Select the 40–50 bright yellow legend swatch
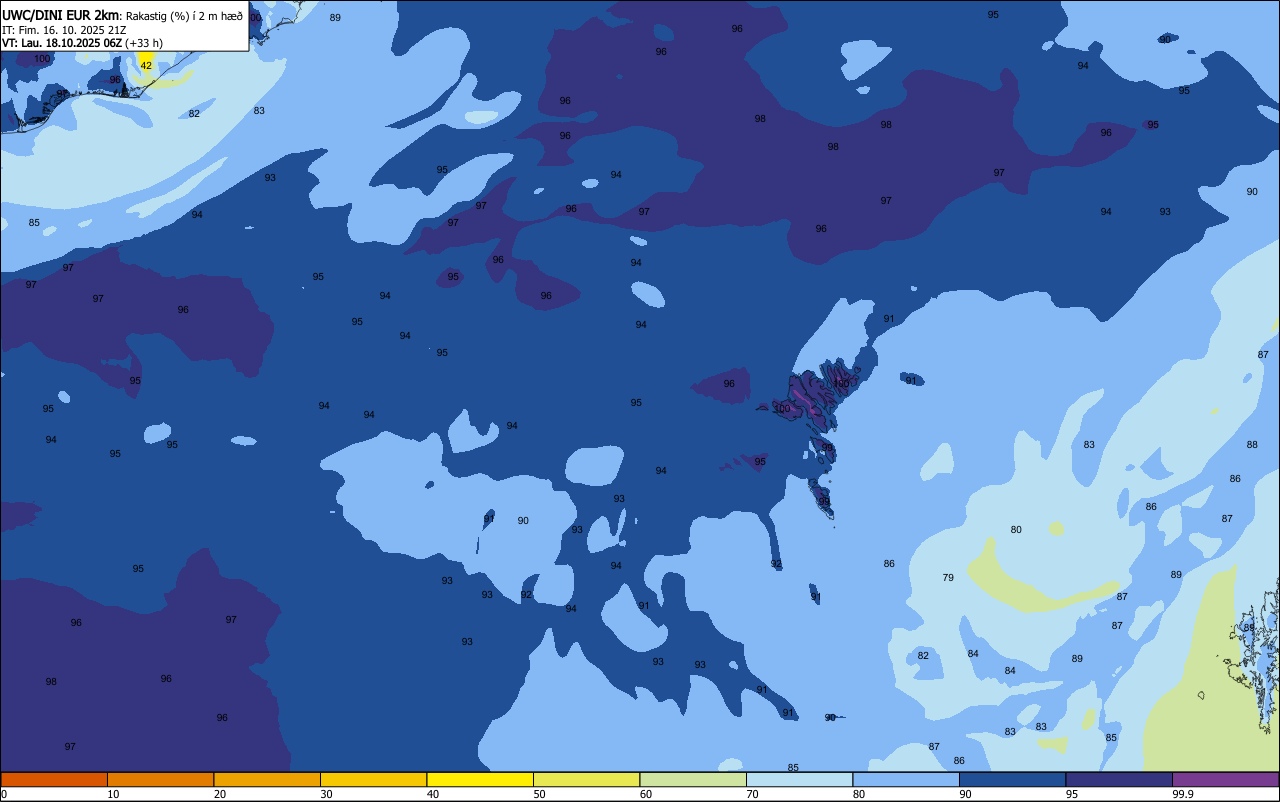This screenshot has width=1280, height=802. [480, 779]
